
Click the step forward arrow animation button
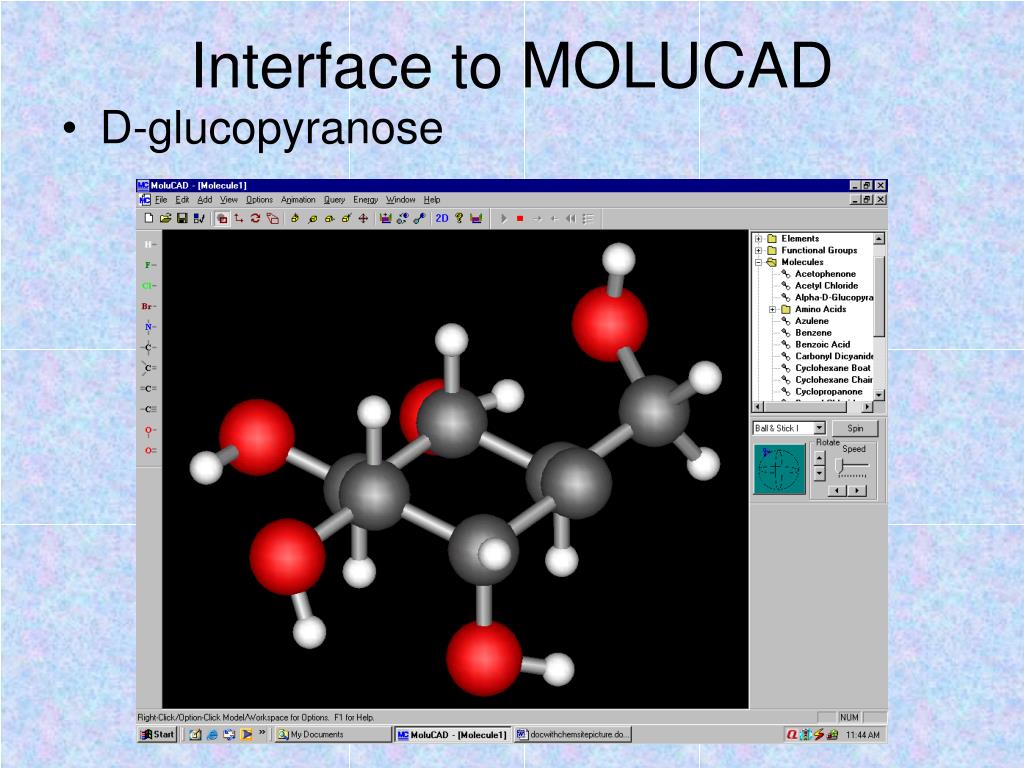(537, 218)
